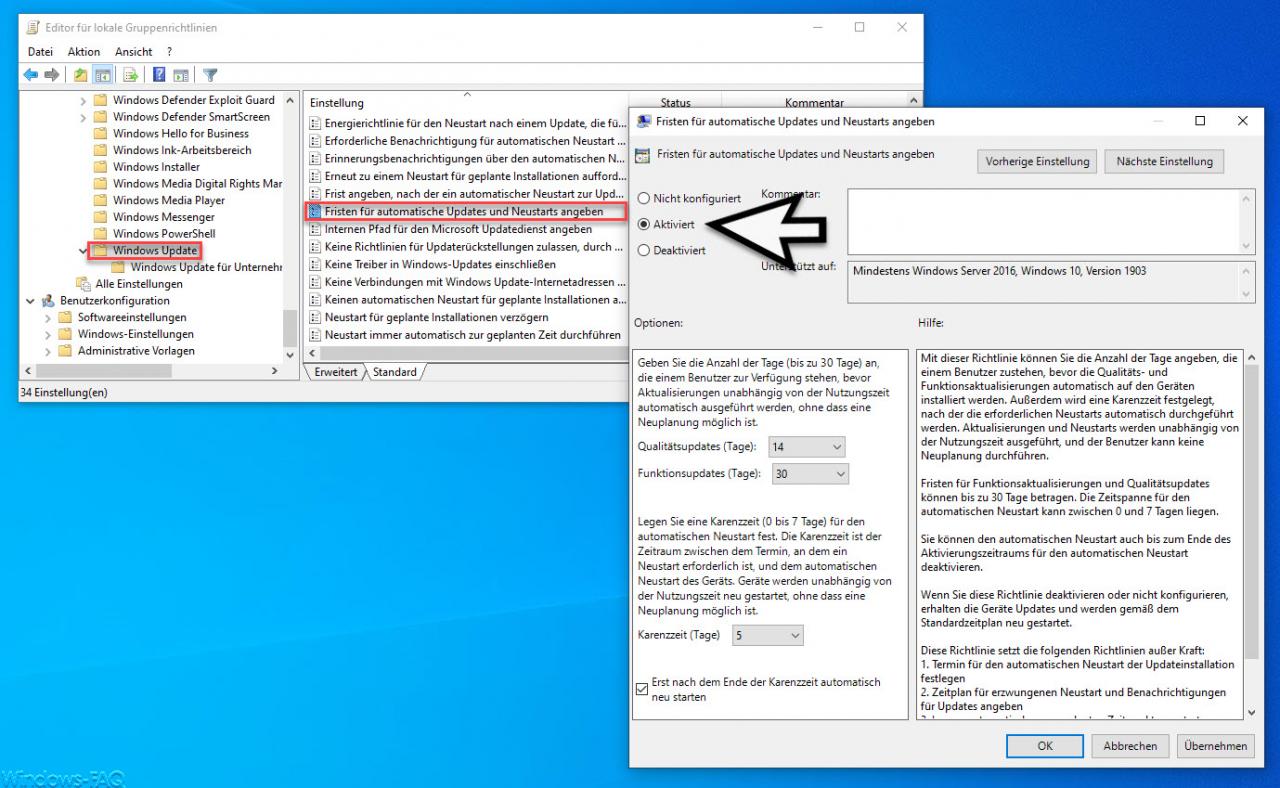Collapse the Benutzerkonfiguration node
The height and width of the screenshot is (788, 1280).
31,300
